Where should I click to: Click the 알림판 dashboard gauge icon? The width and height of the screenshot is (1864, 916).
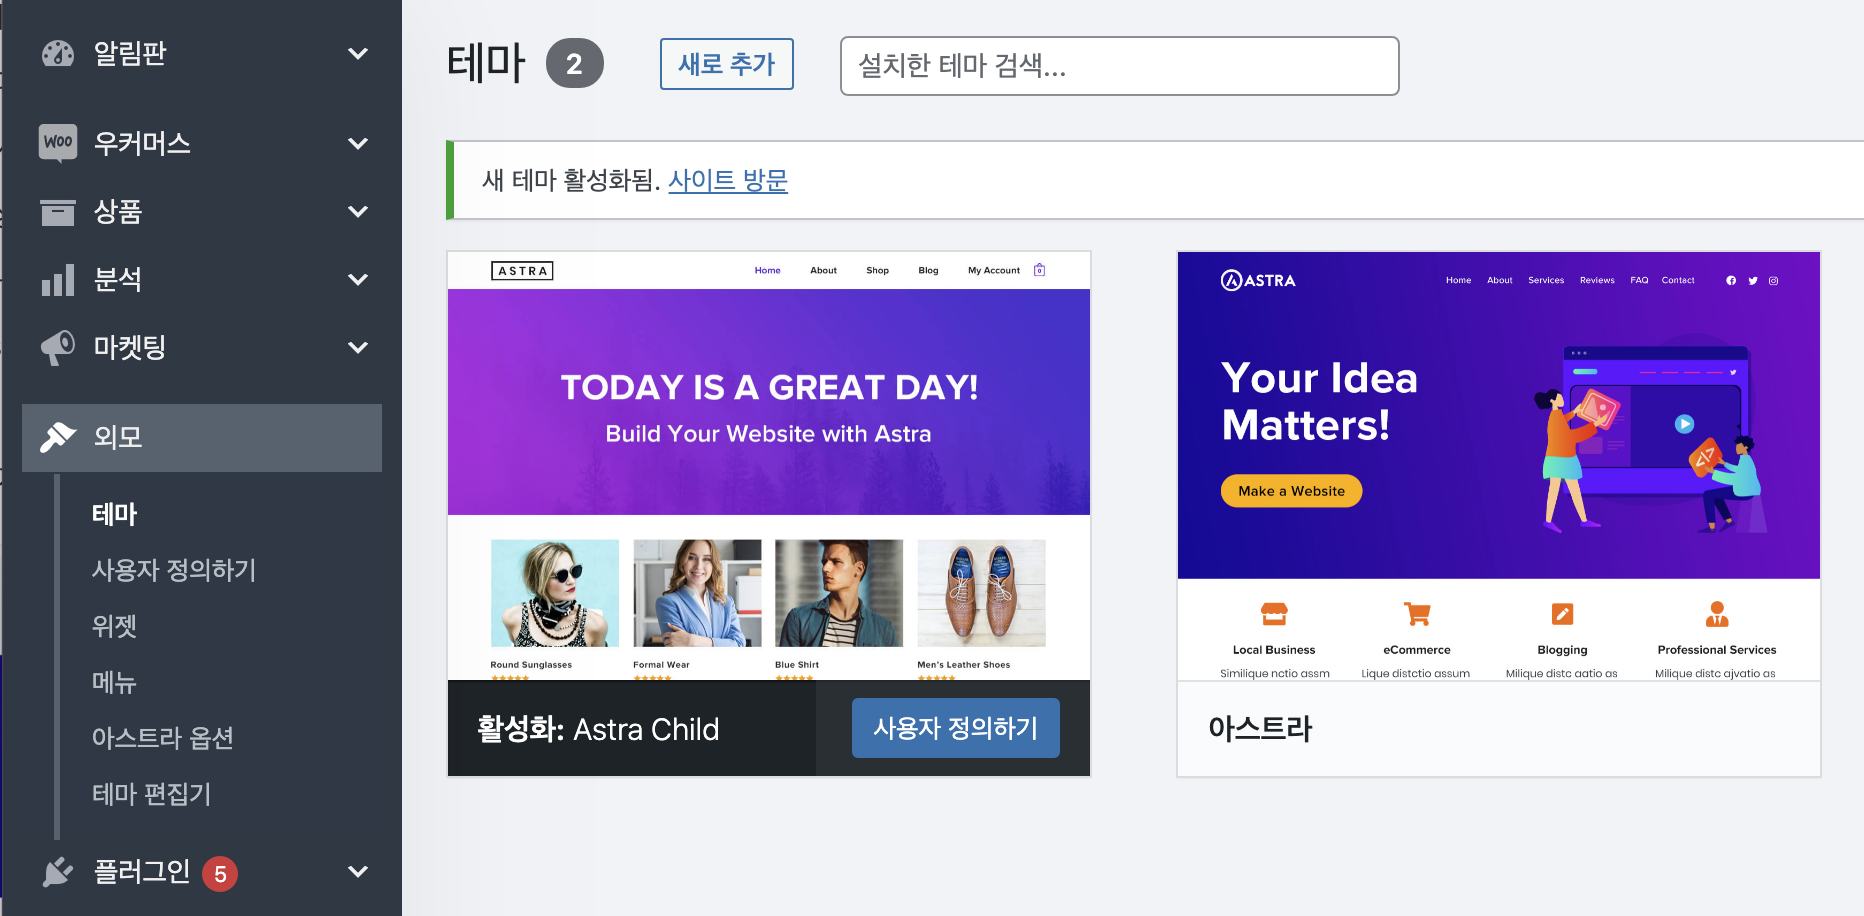(x=58, y=53)
